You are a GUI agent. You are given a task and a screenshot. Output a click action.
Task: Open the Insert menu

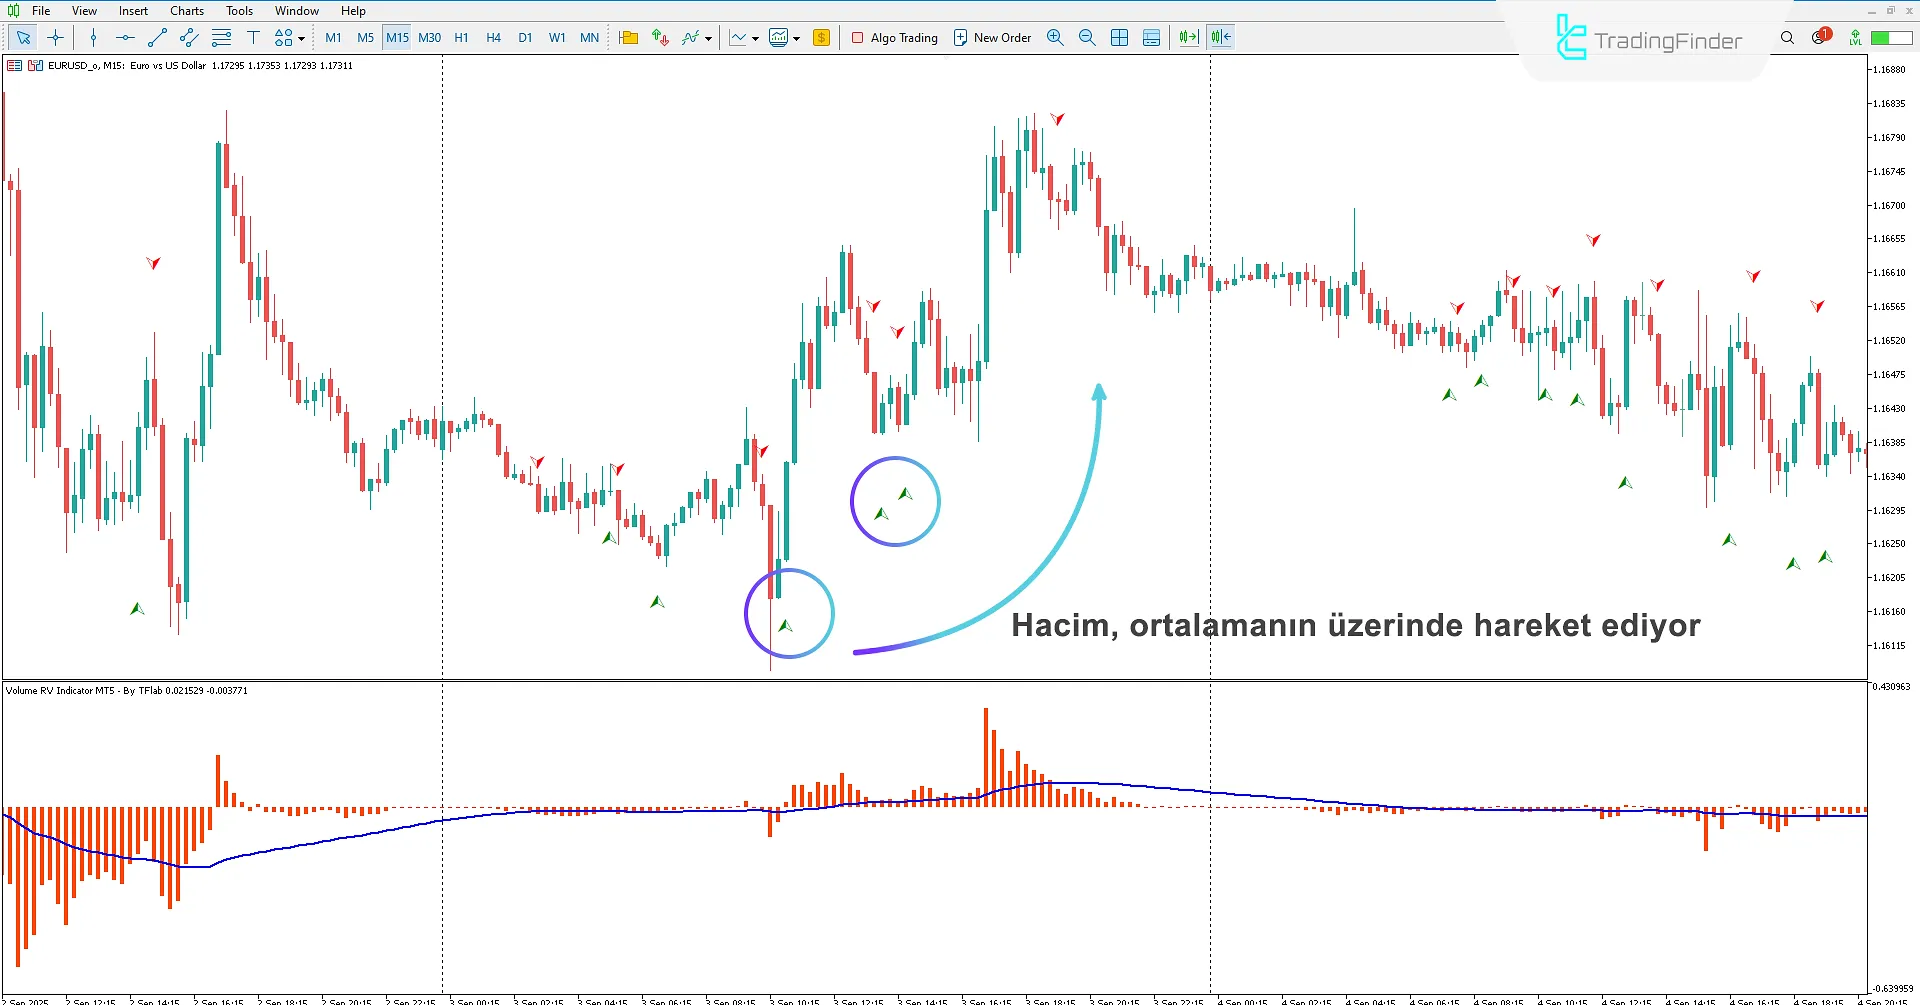[133, 10]
